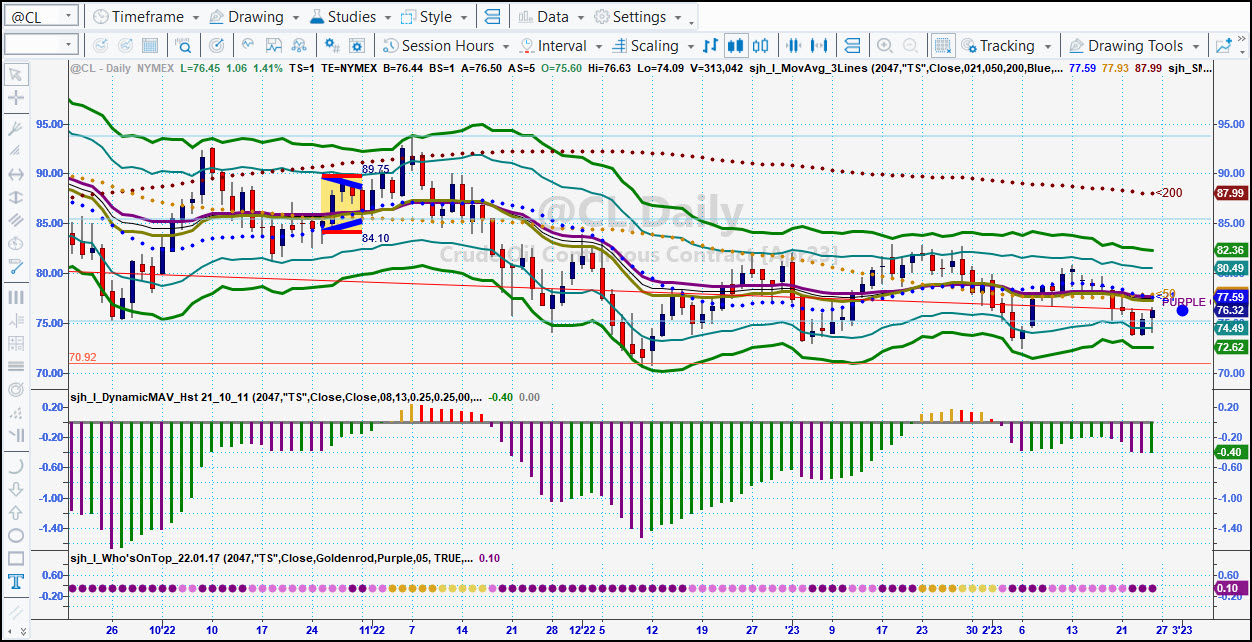Image resolution: width=1252 pixels, height=642 pixels.
Task: Click the 80.49 band price label
Action: (1231, 268)
